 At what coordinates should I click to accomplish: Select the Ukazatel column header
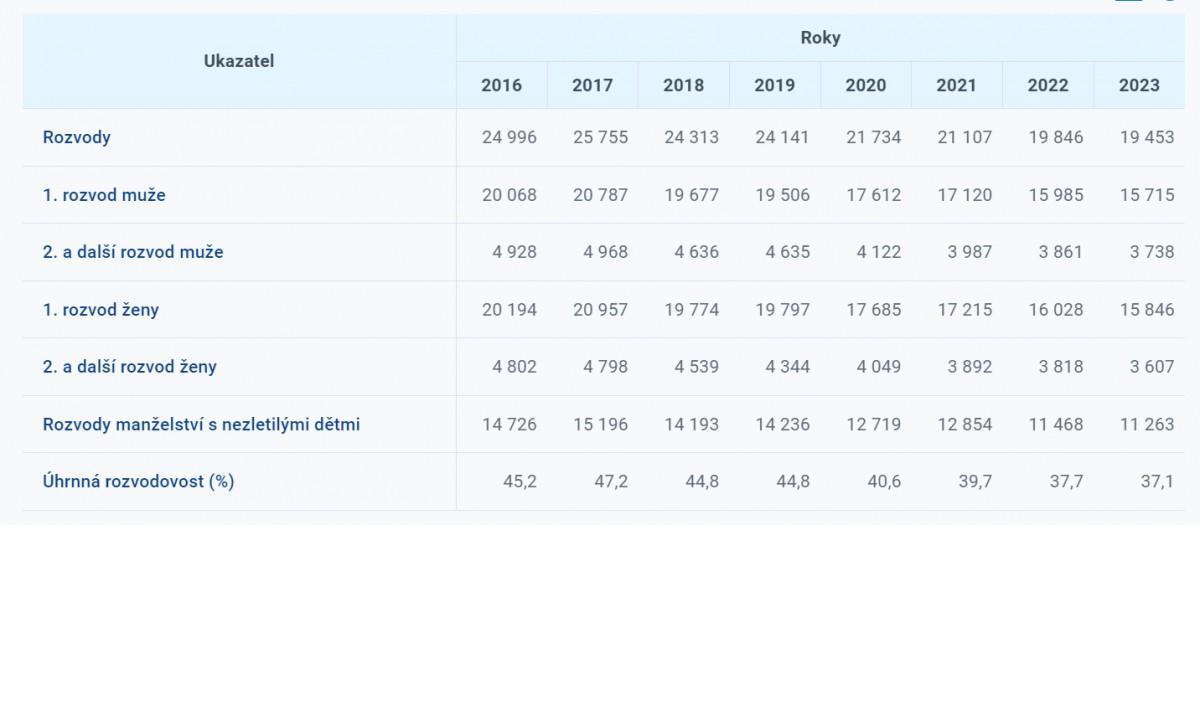tap(239, 61)
